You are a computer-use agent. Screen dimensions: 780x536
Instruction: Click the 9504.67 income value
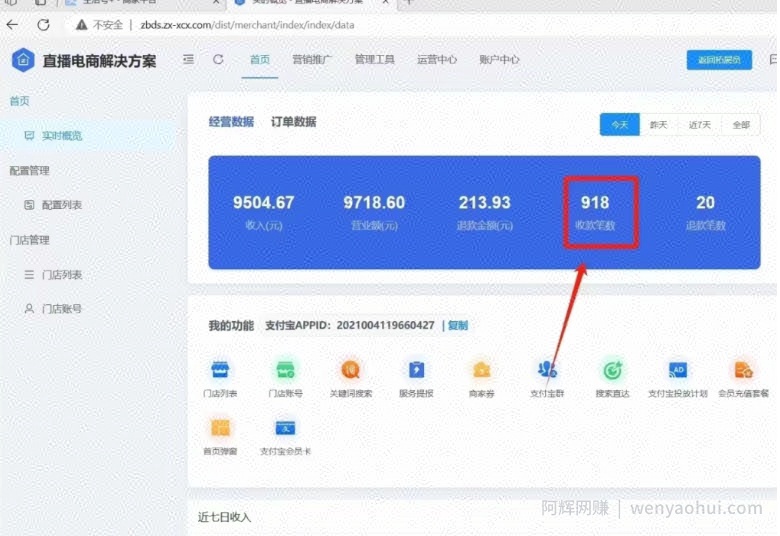click(264, 203)
